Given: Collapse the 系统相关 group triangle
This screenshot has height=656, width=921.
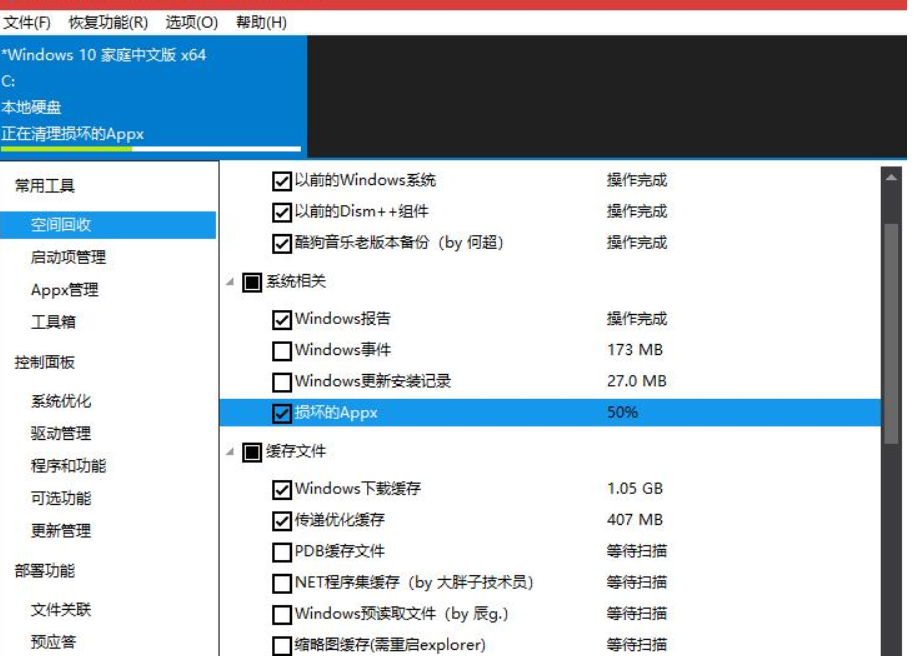Looking at the screenshot, I should point(230,283).
